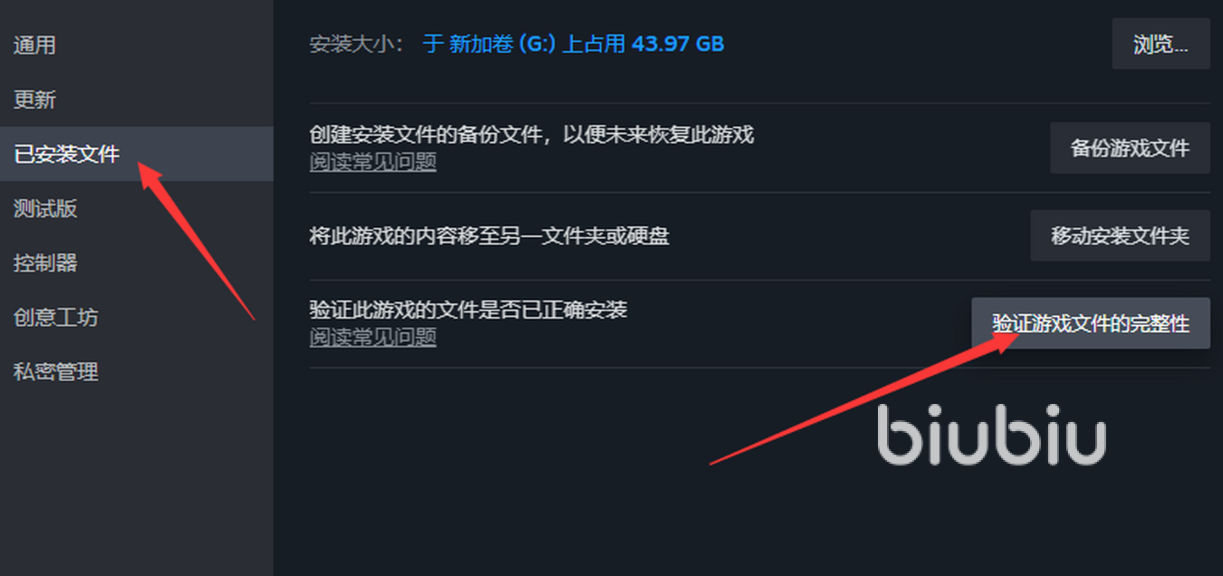
Task: Click the 移动安装文件夹 move folder button
Action: [1120, 236]
